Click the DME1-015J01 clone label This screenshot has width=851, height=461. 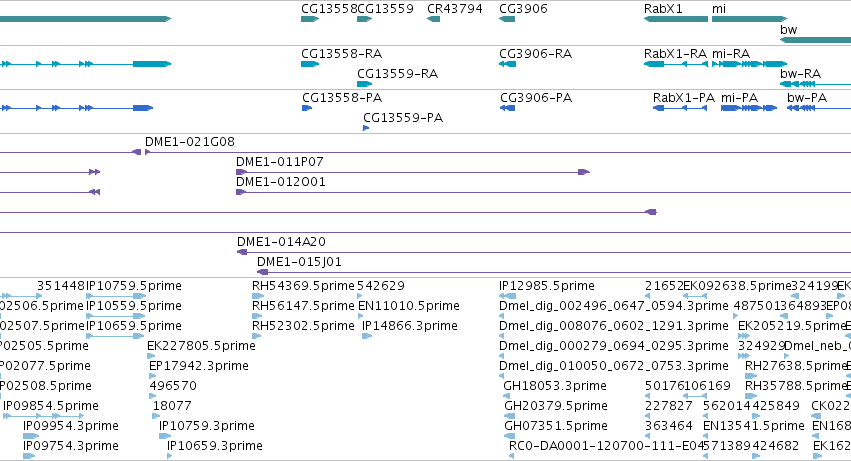pyautogui.click(x=300, y=262)
